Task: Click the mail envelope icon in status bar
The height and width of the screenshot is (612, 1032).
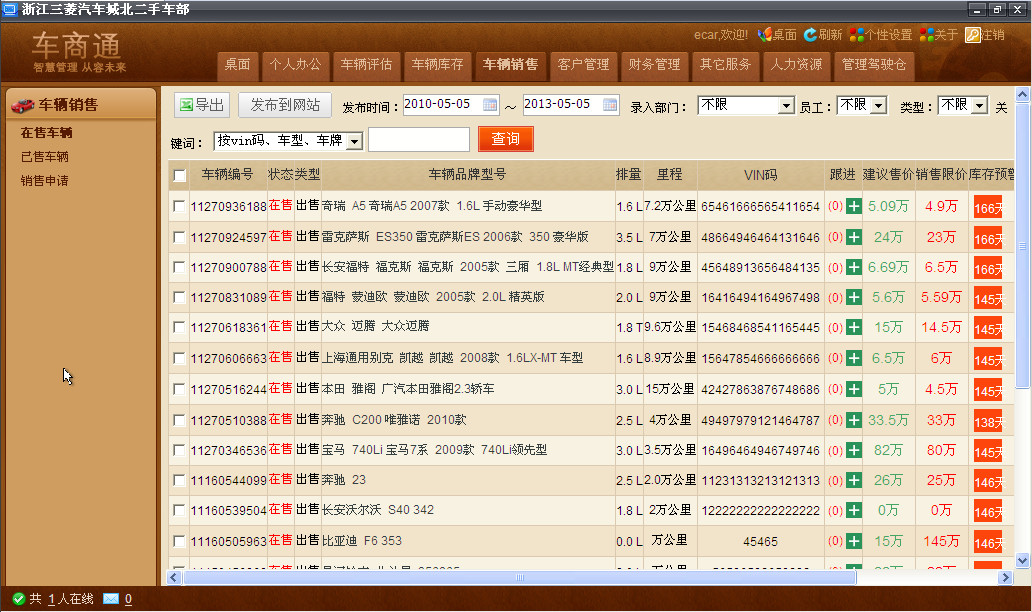Action: 111,599
